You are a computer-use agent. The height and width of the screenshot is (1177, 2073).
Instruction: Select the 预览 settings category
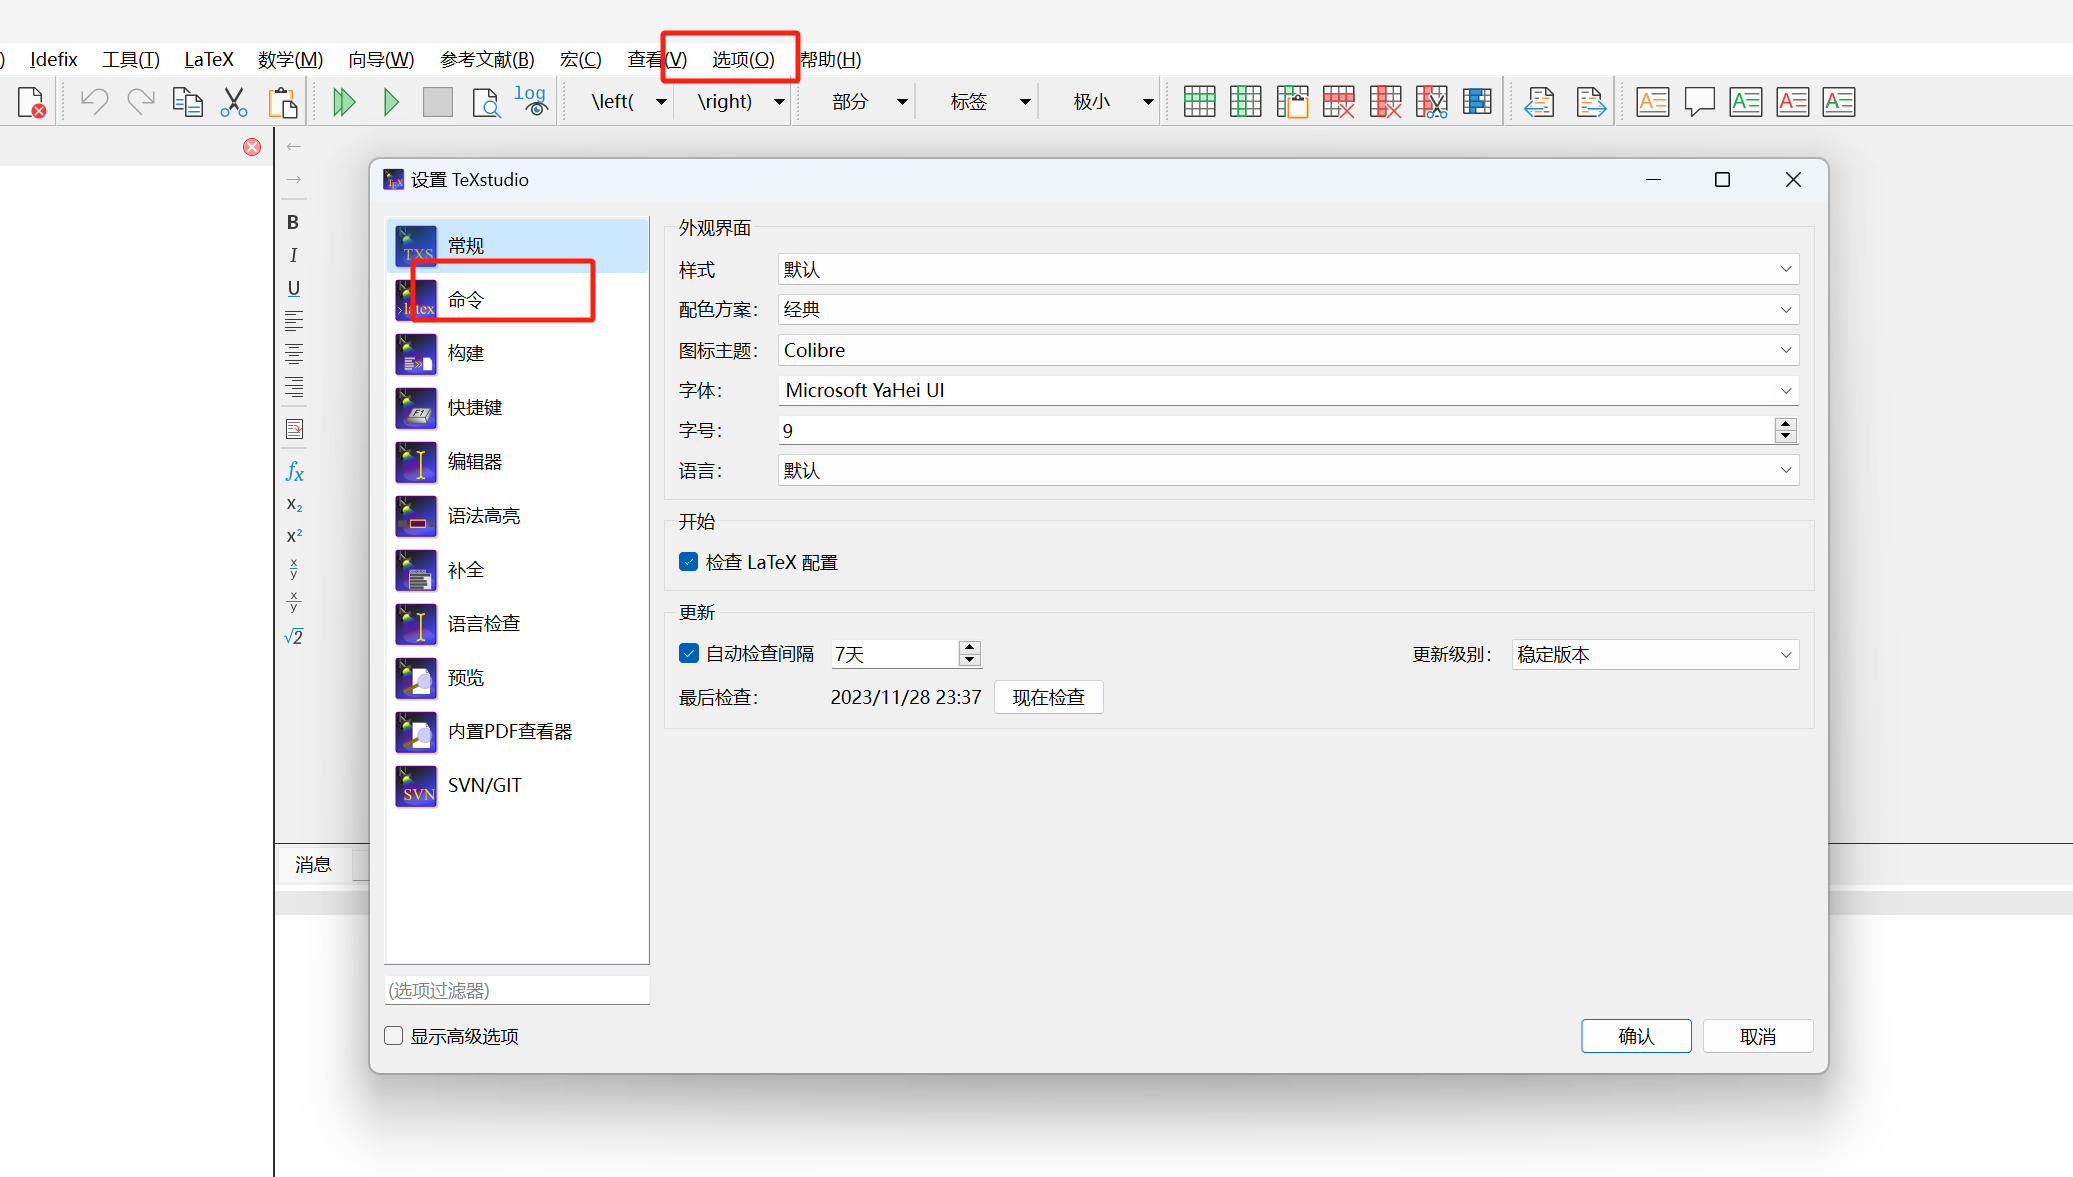(x=517, y=677)
